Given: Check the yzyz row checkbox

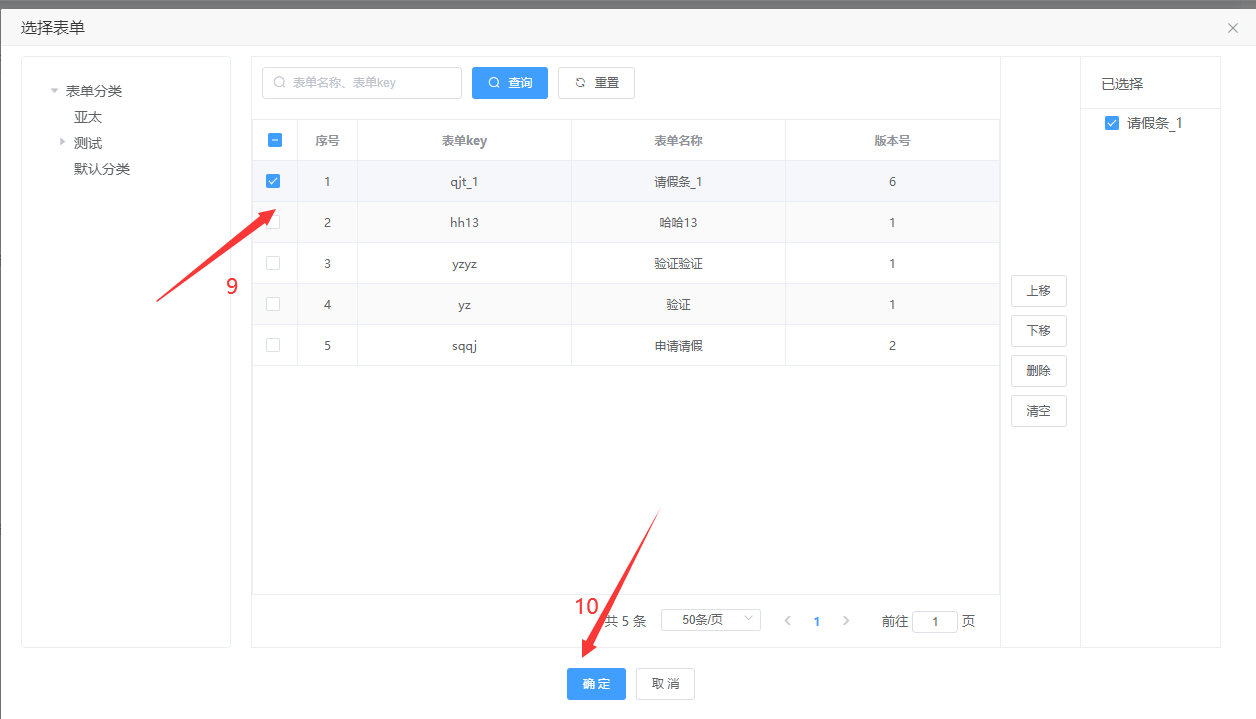Looking at the screenshot, I should (273, 263).
